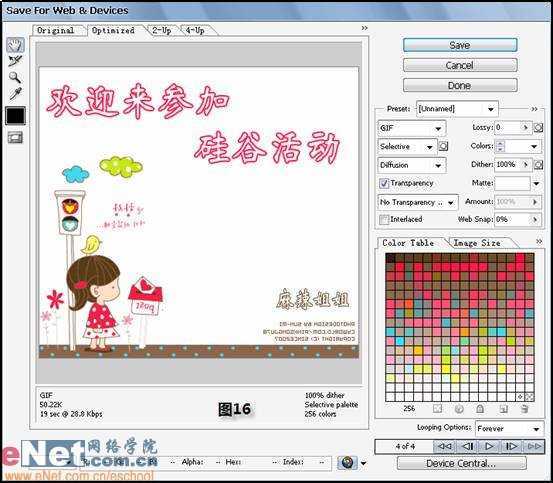Click the Cancel button
Screen dimensions: 553x483
pos(460,65)
